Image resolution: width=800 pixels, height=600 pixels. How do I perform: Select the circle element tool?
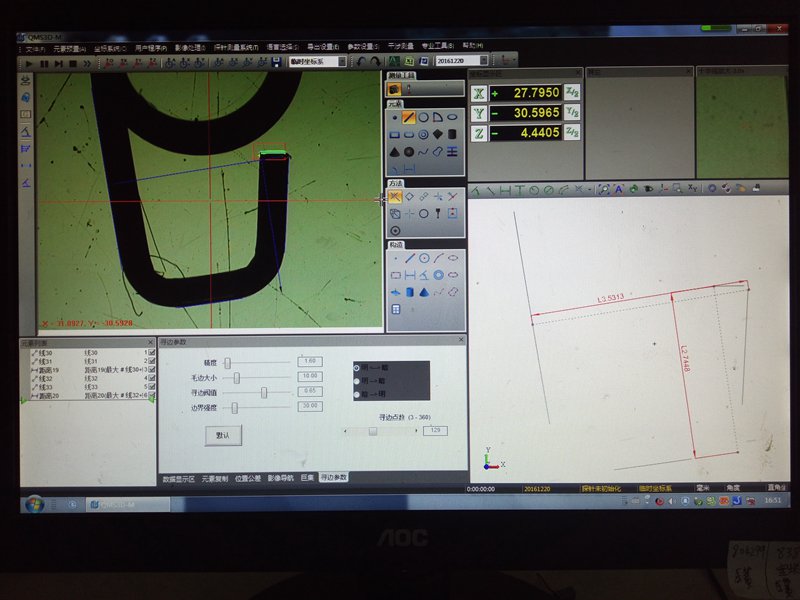pyautogui.click(x=423, y=117)
